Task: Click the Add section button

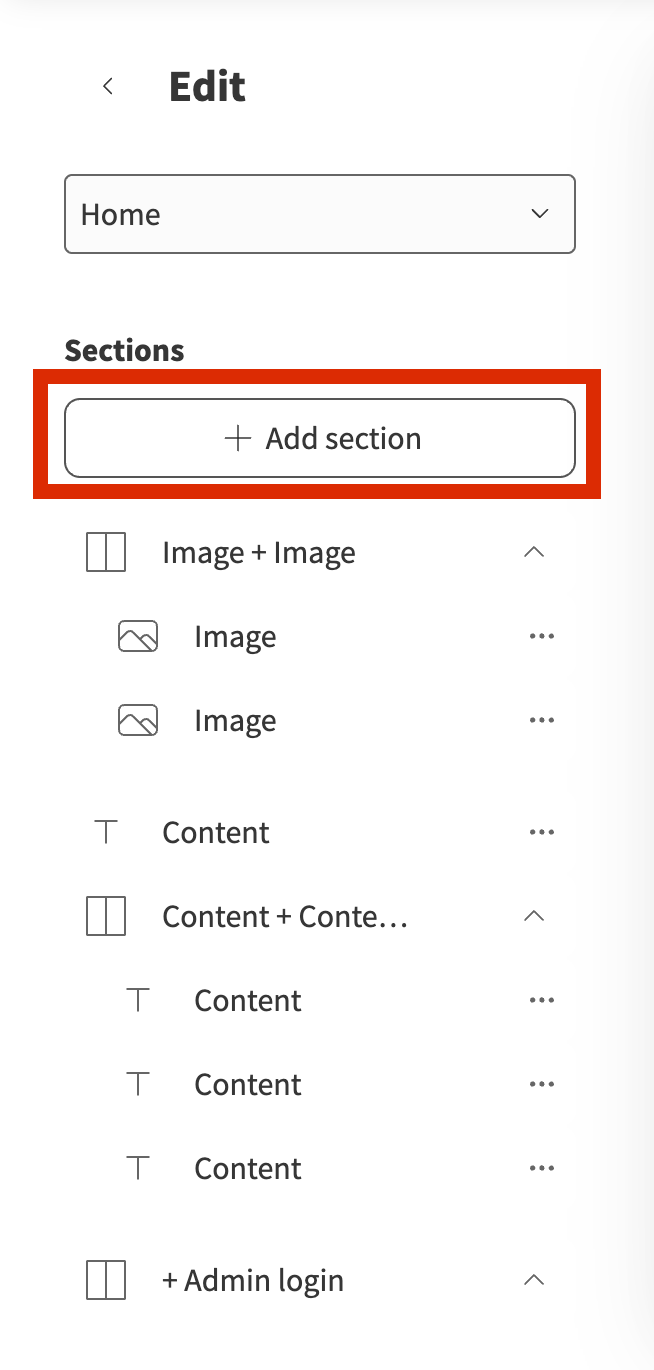Action: point(320,438)
